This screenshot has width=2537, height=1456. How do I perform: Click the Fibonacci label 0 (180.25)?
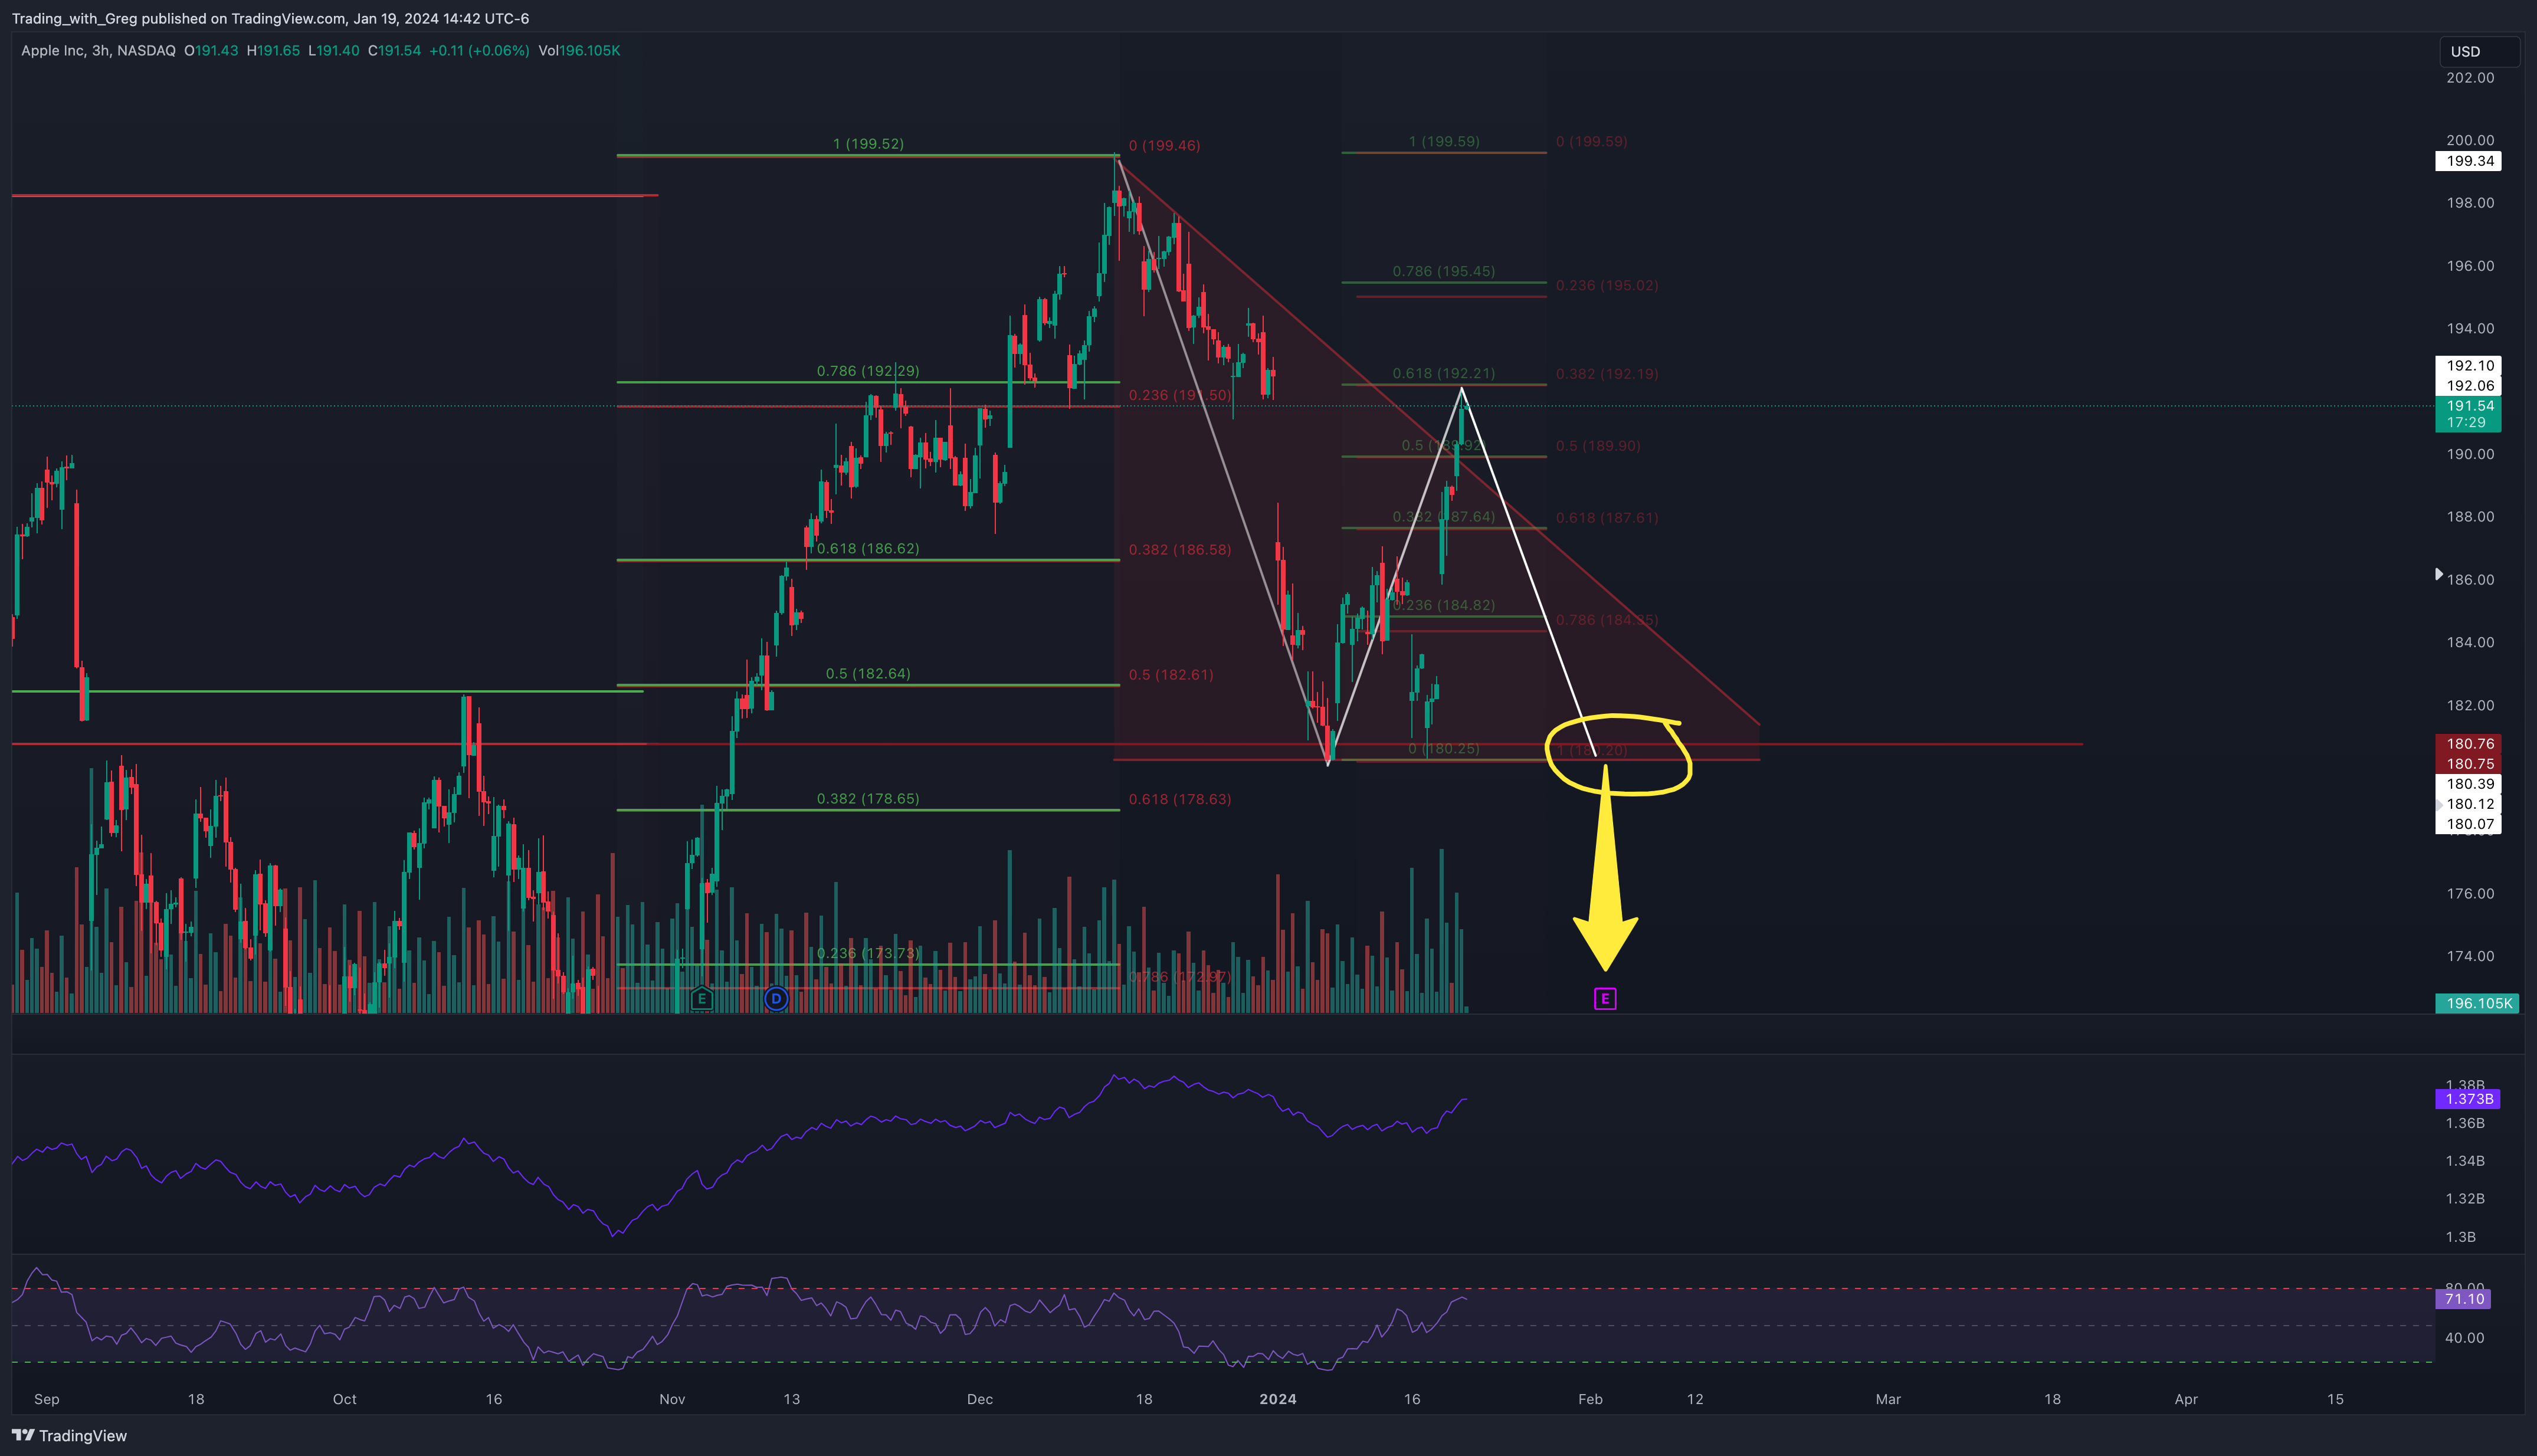pos(1444,748)
